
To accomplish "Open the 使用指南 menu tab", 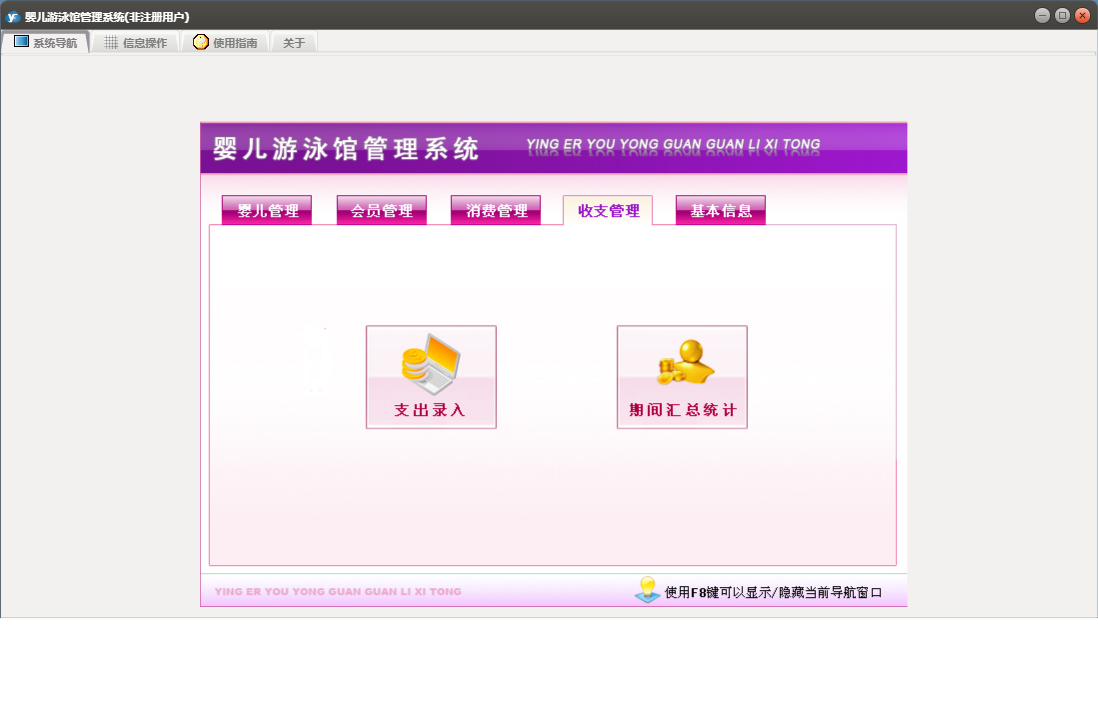I will click(225, 42).
